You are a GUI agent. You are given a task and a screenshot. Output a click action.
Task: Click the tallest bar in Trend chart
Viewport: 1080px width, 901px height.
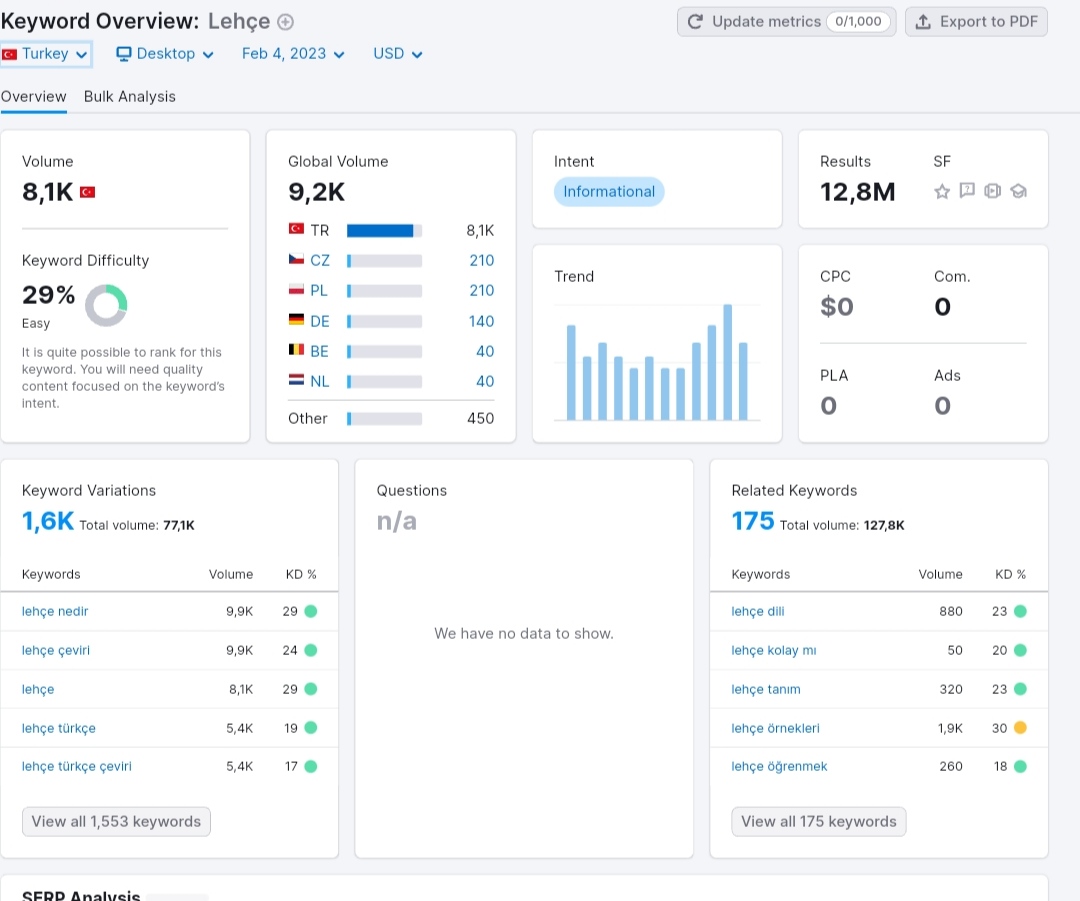point(727,362)
